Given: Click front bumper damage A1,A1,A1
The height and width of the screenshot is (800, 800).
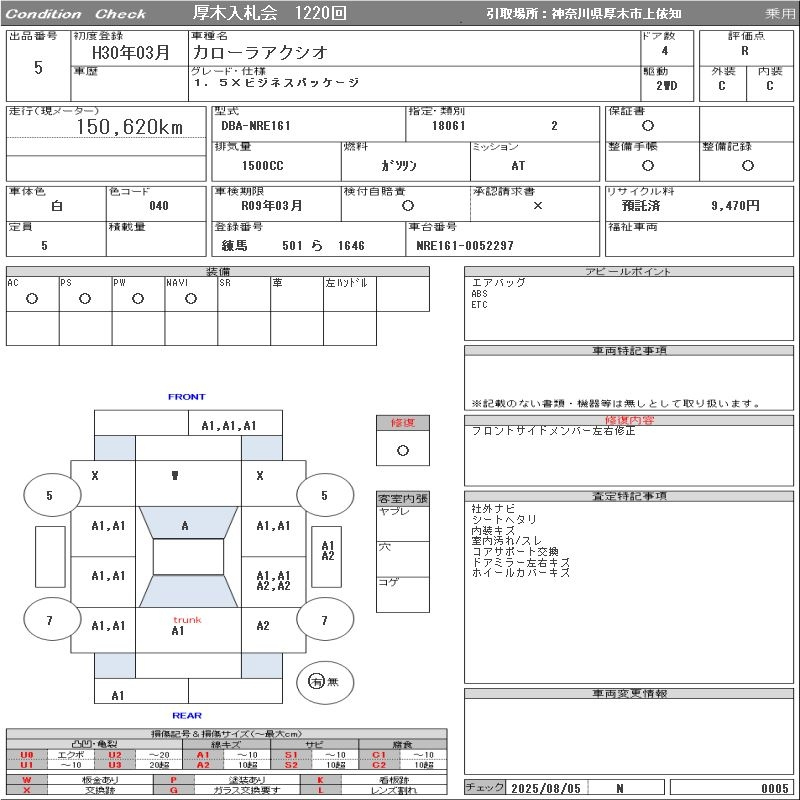Looking at the screenshot, I should (229, 426).
